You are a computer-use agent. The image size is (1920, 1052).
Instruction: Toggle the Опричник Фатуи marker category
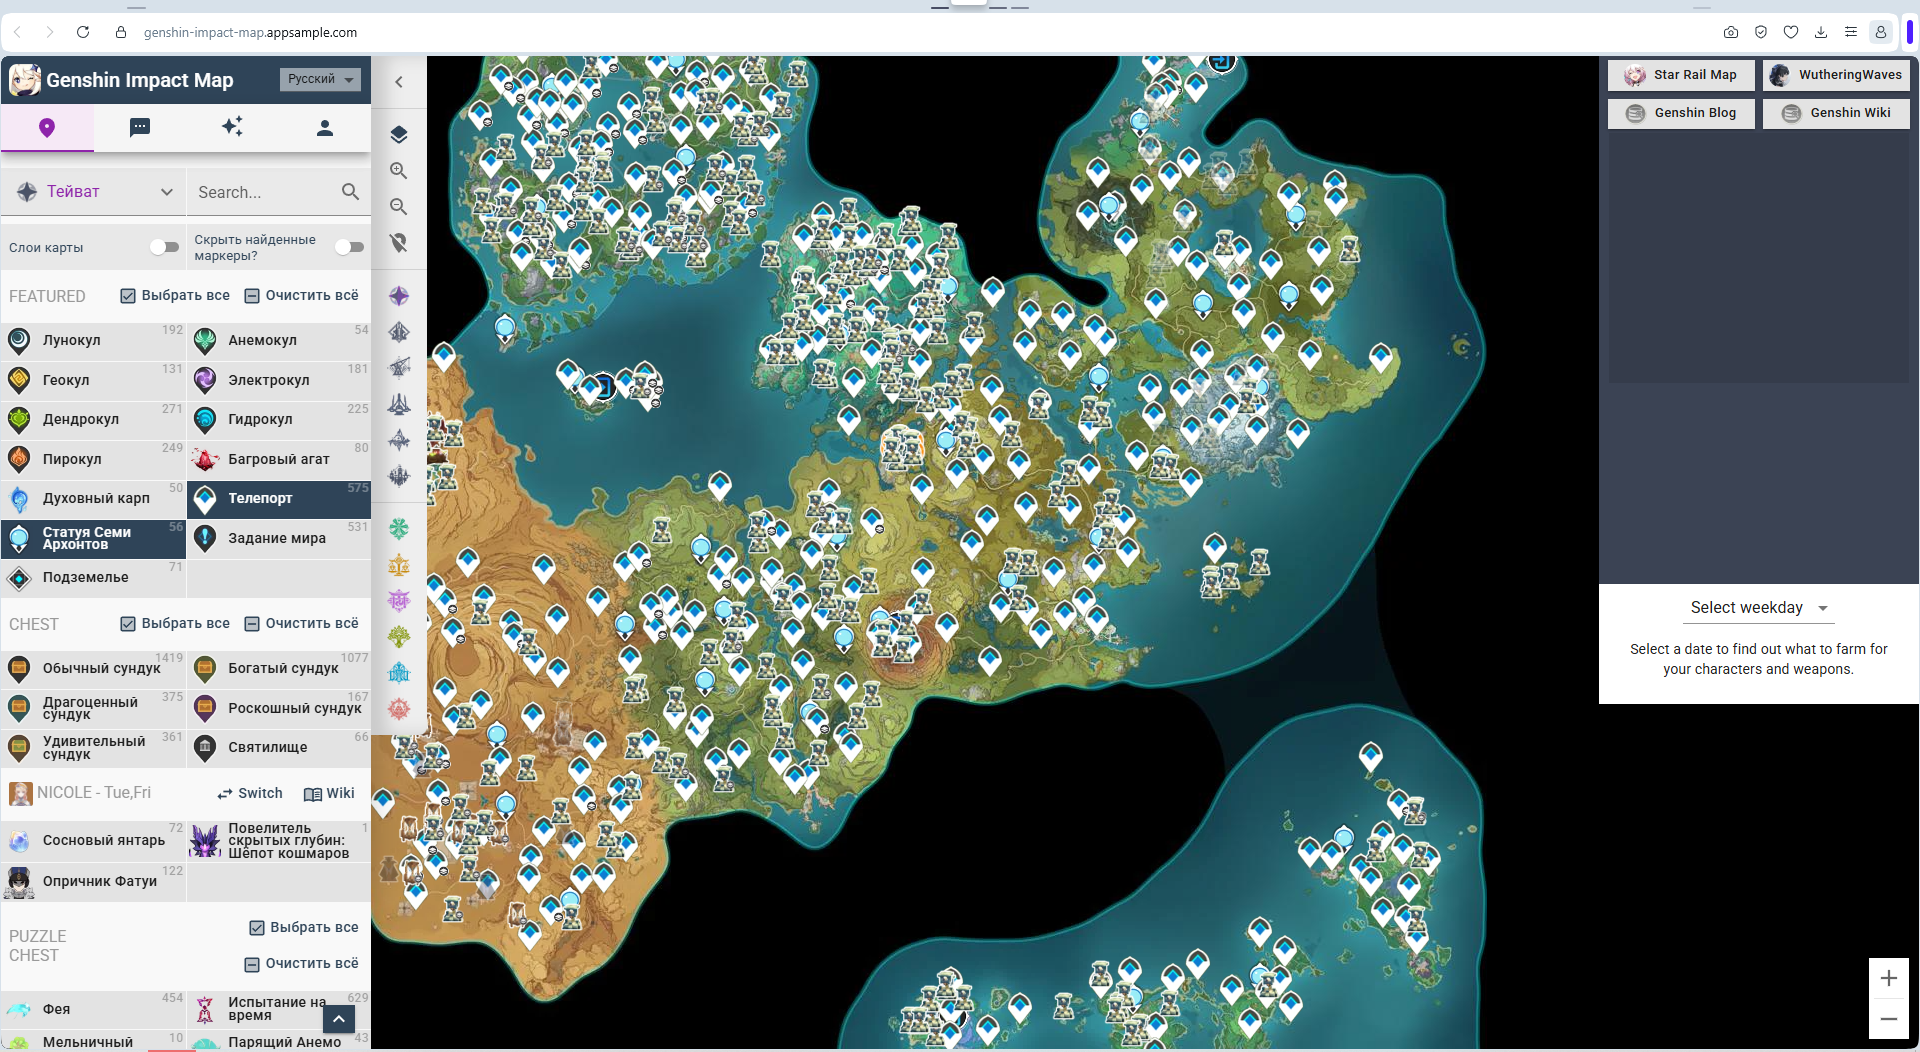click(x=94, y=881)
